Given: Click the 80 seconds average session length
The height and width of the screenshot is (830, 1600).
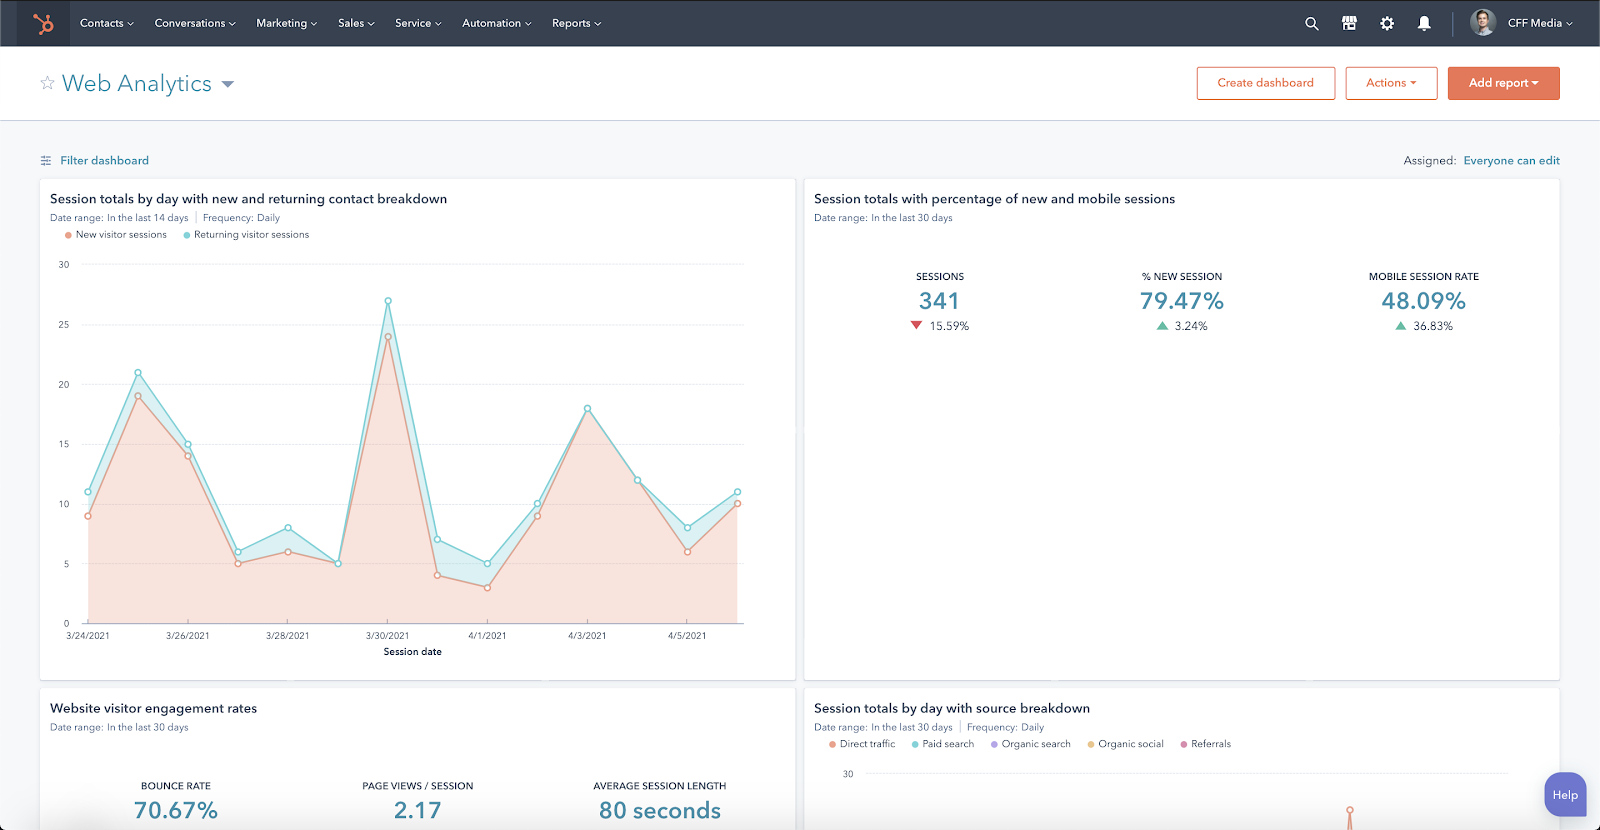Looking at the screenshot, I should 660,810.
